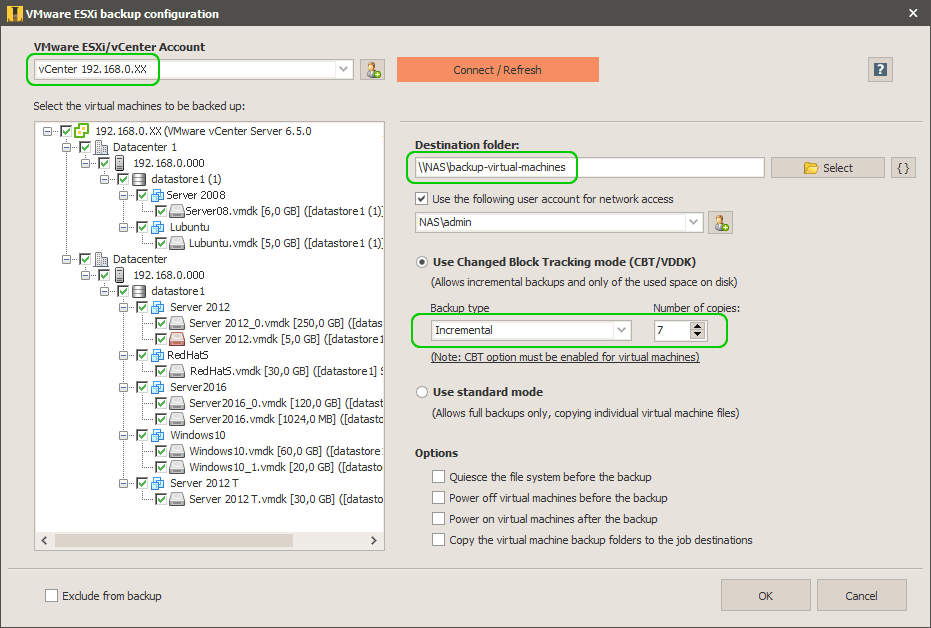931x628 pixels.
Task: Collapse the Server 2008 tree node
Action: pos(124,195)
